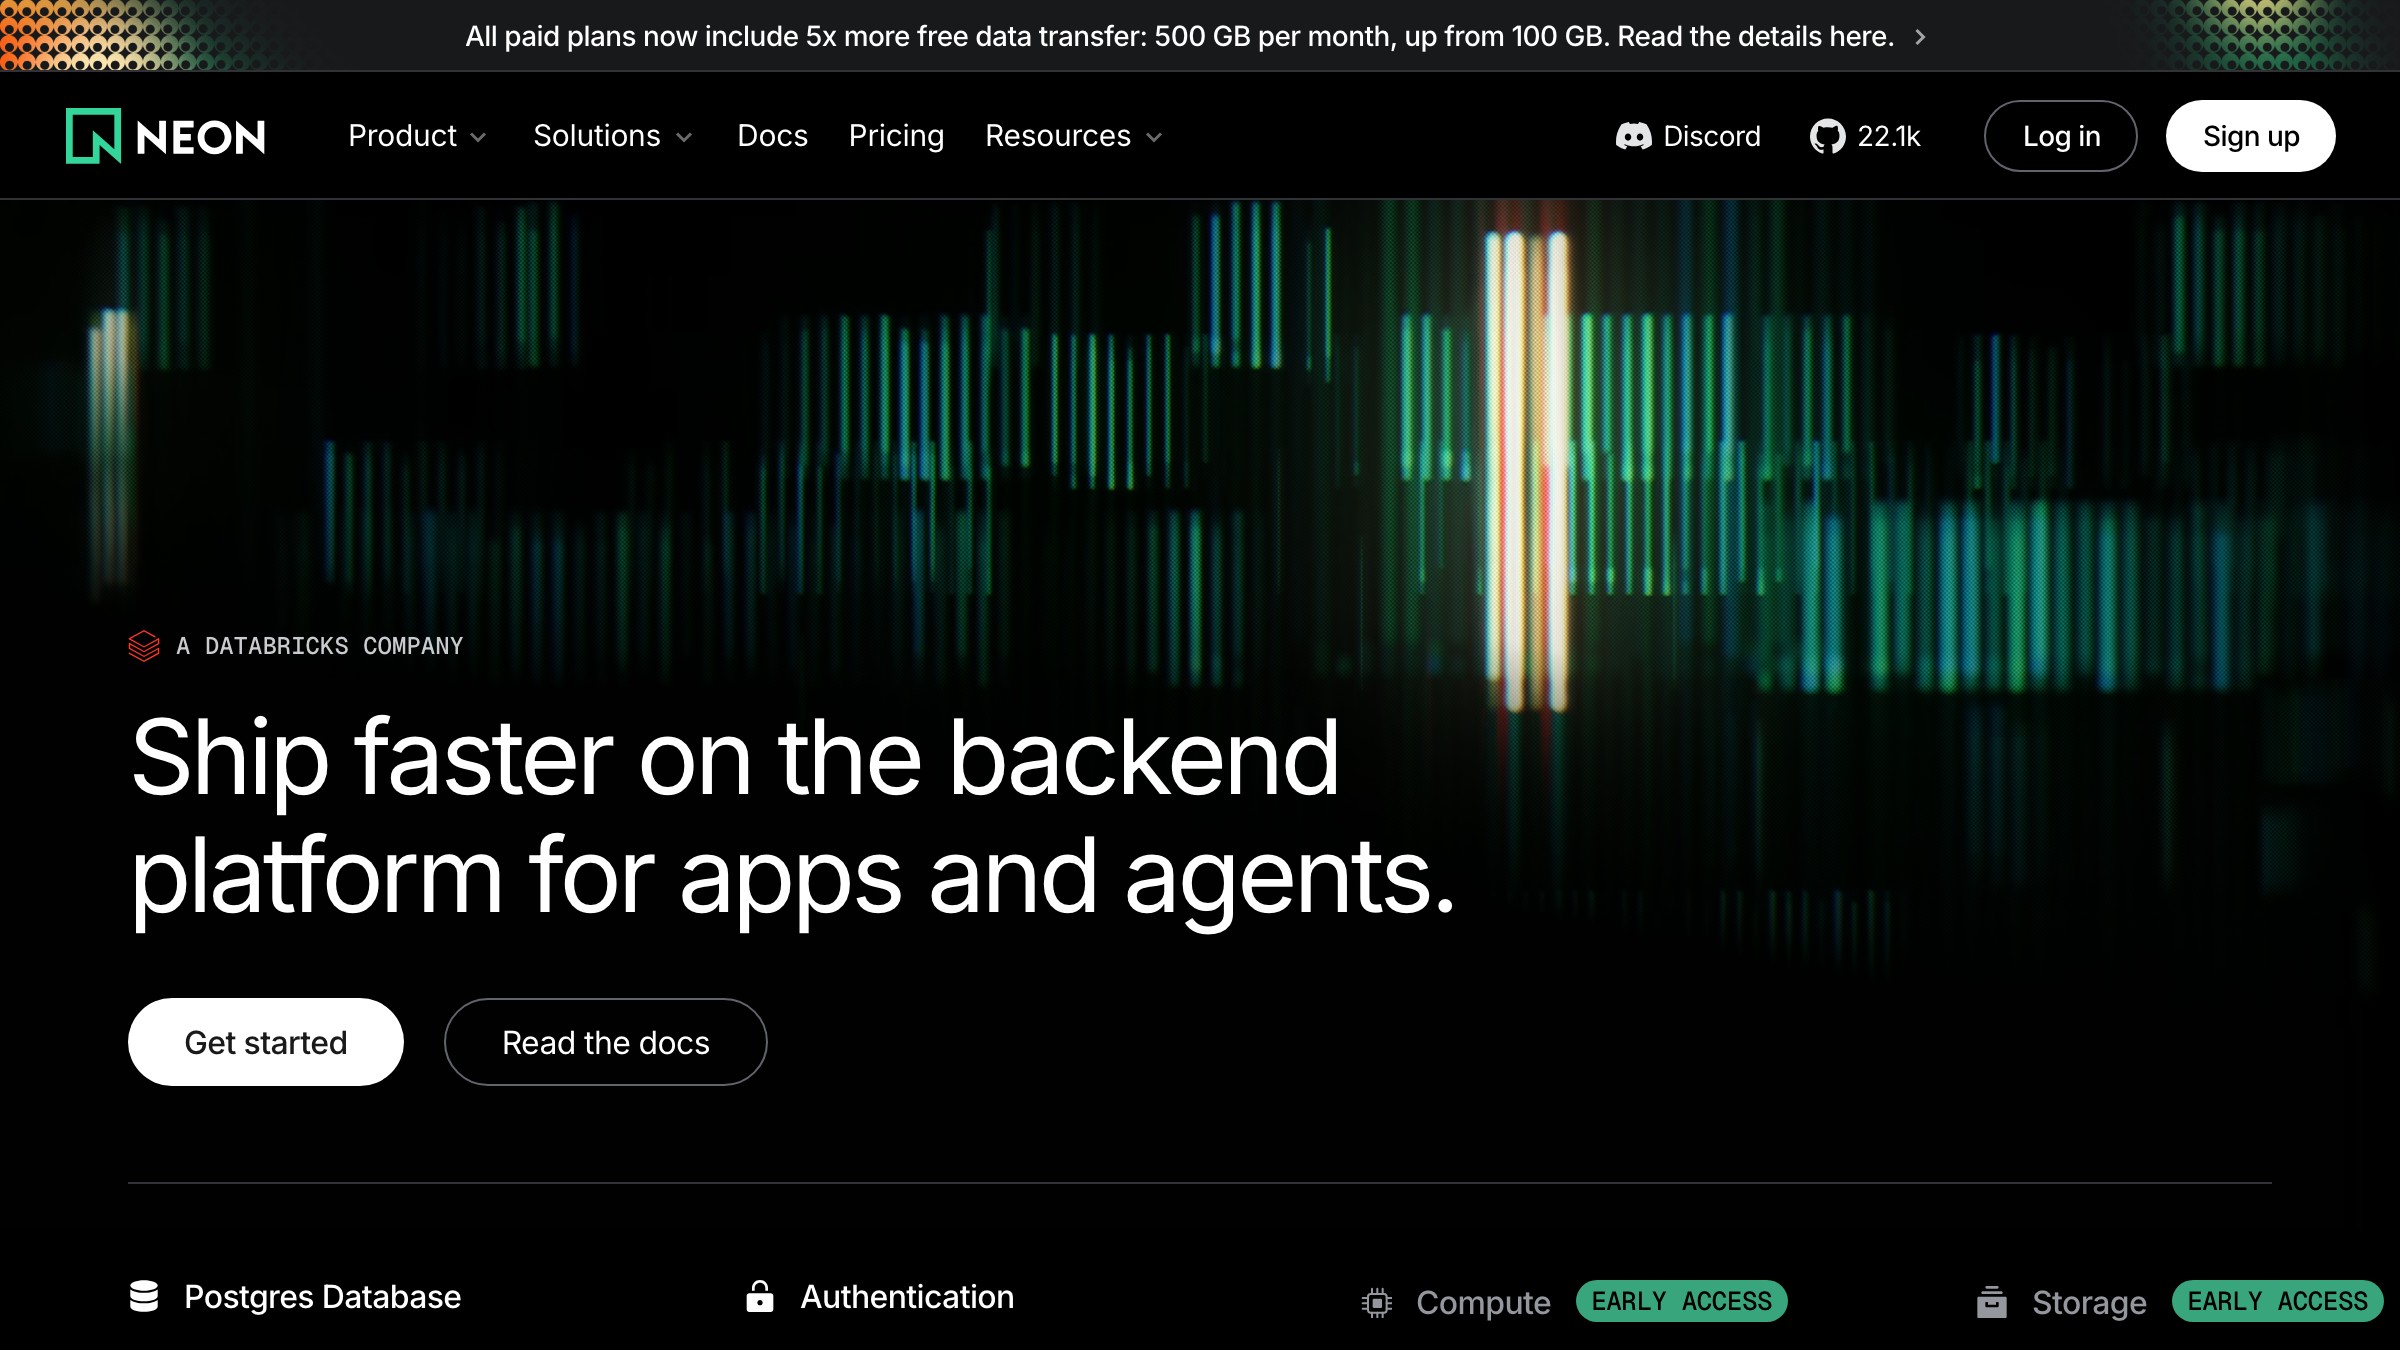
Task: Click the Storage box icon
Action: [1992, 1302]
